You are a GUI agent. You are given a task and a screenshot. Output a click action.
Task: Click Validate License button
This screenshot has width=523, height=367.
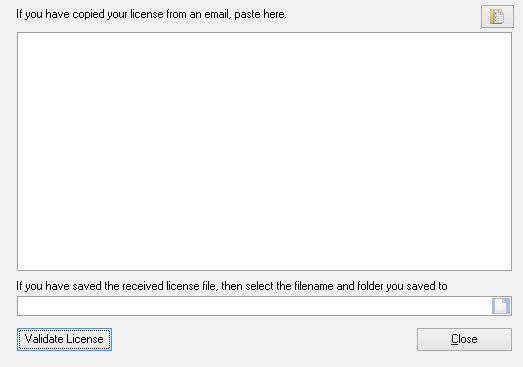(x=64, y=339)
